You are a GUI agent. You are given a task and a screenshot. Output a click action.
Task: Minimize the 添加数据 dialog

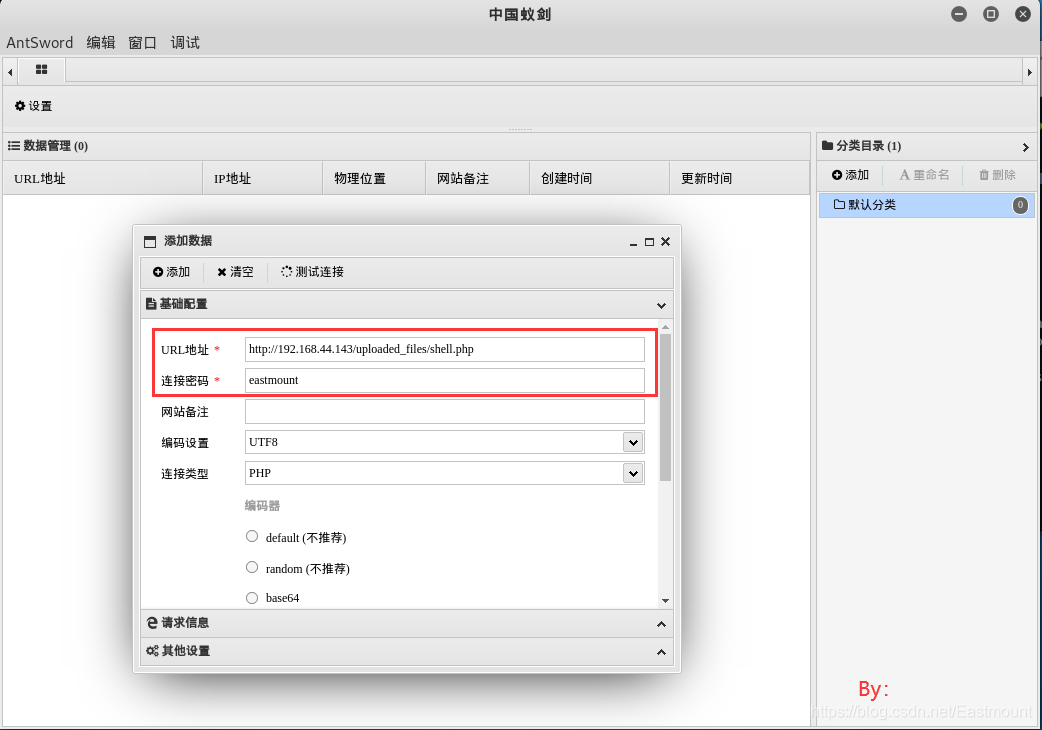tap(633, 242)
